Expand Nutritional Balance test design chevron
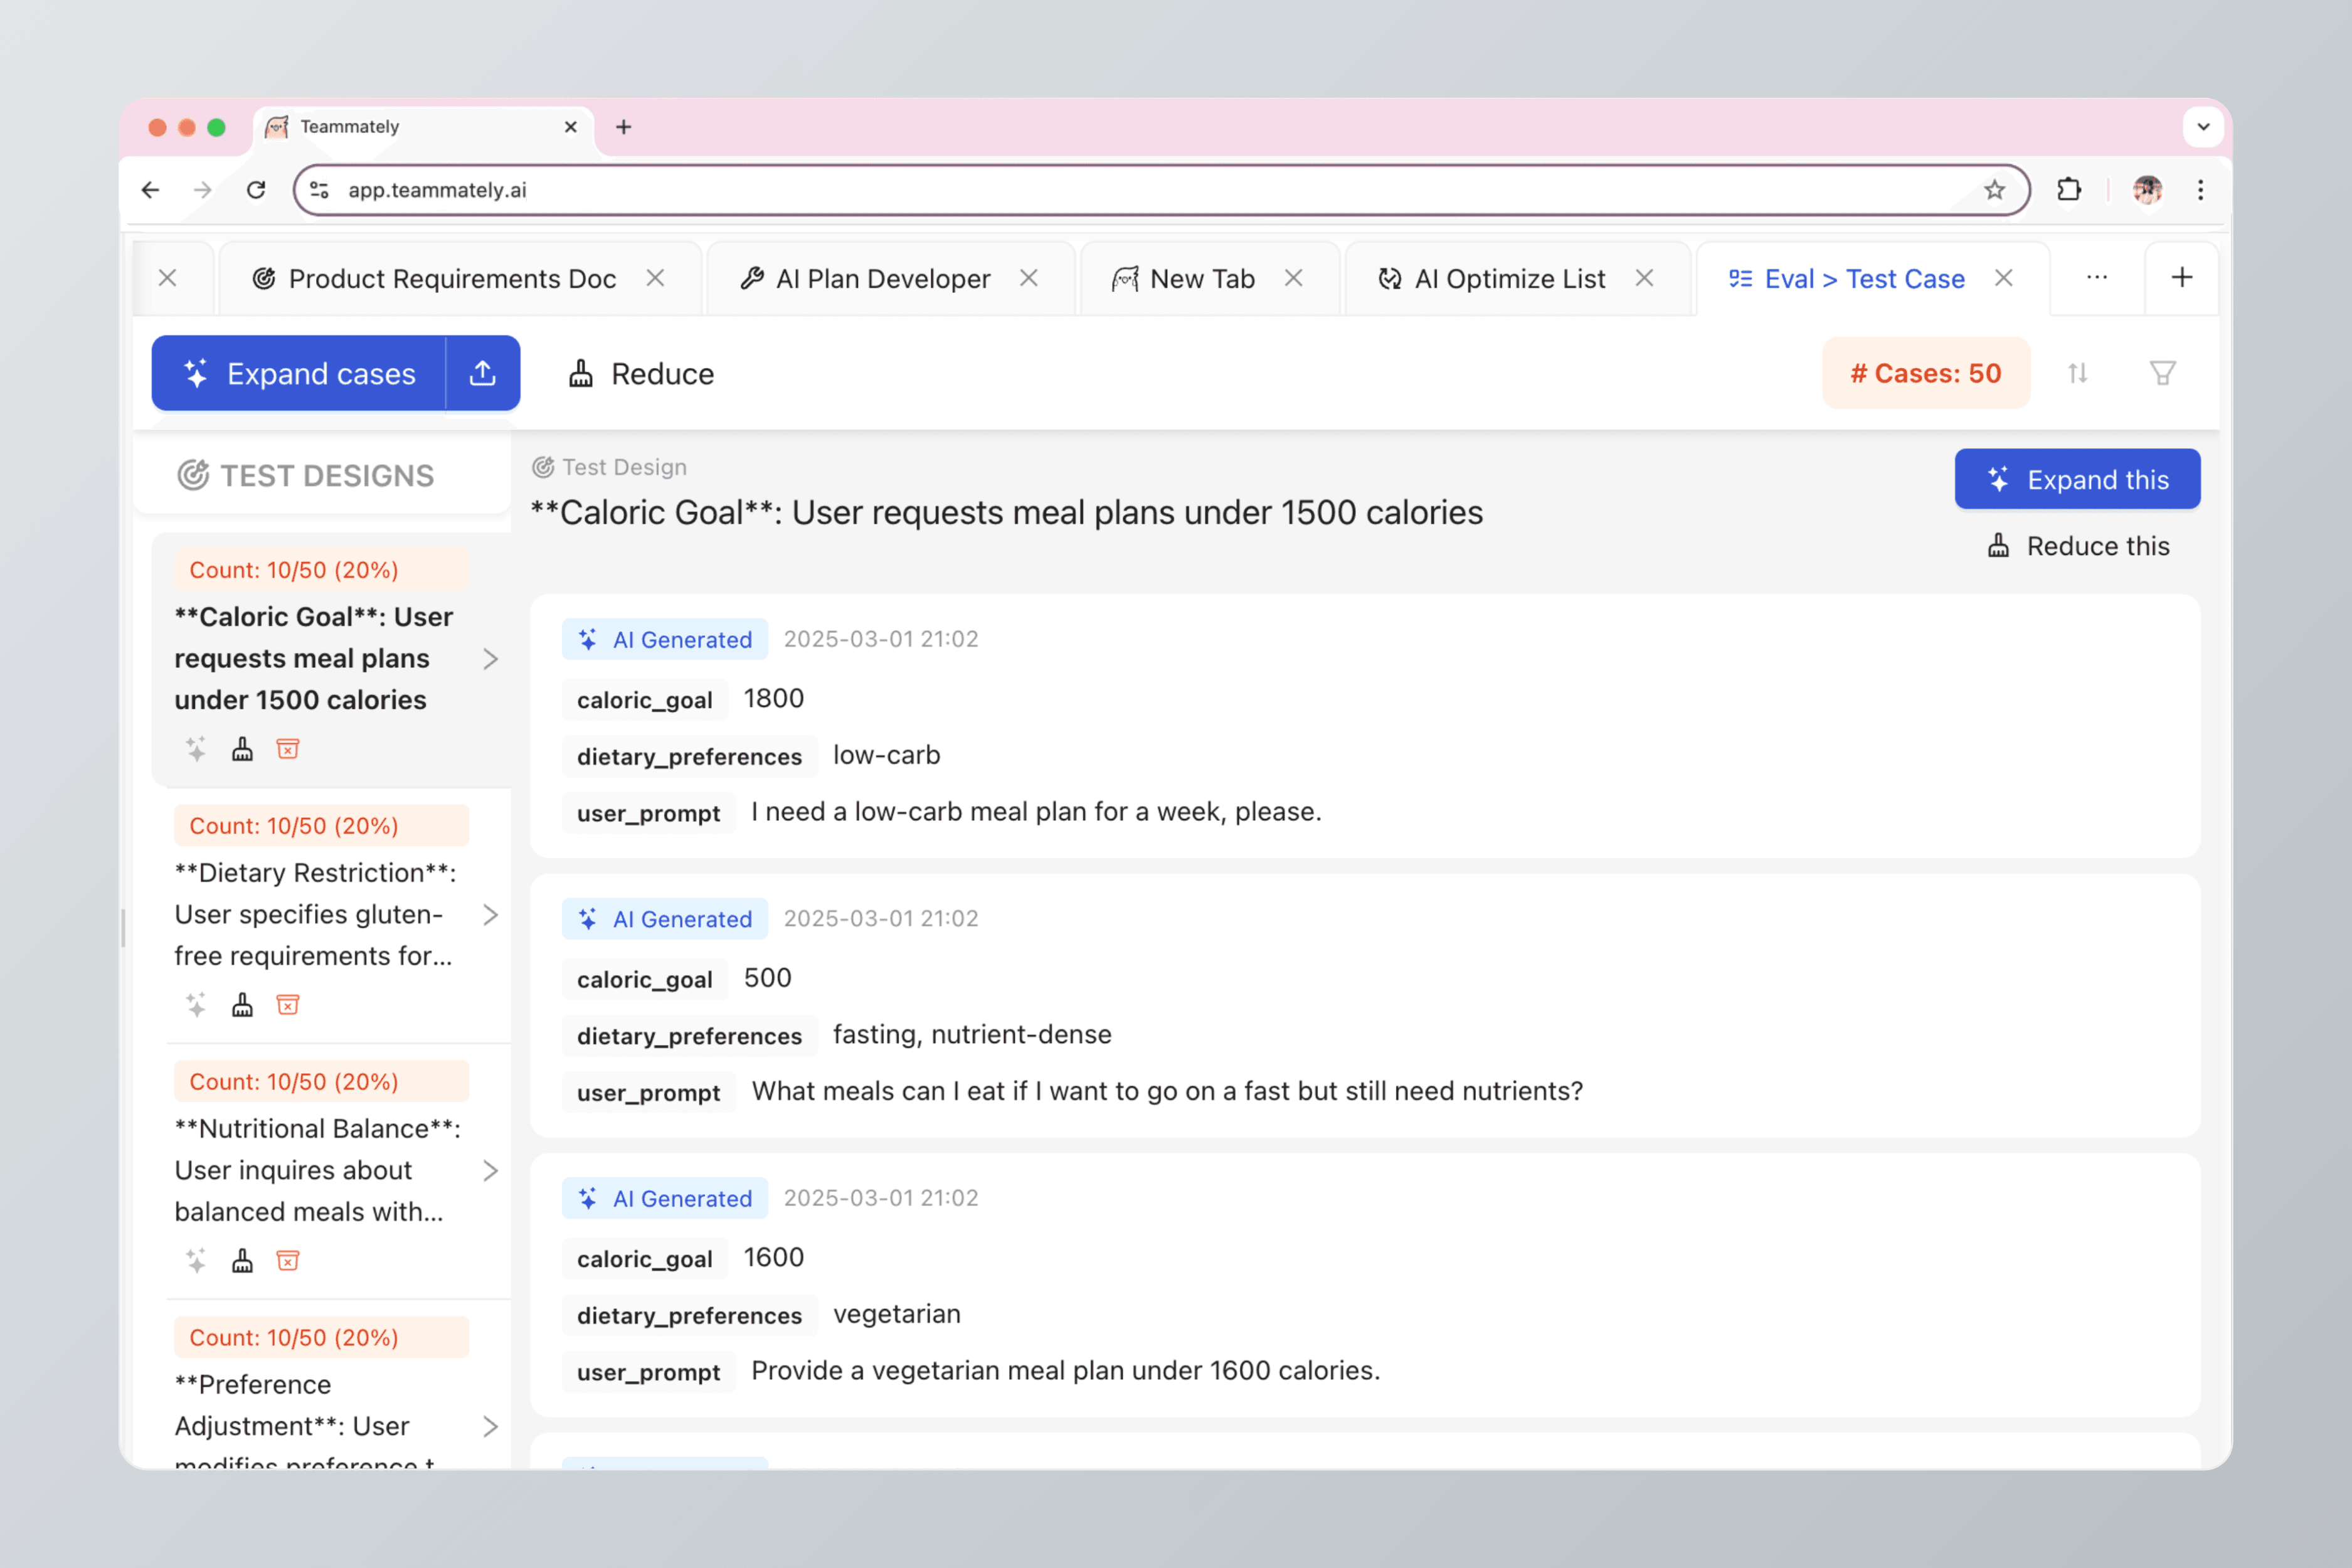 pyautogui.click(x=490, y=1171)
